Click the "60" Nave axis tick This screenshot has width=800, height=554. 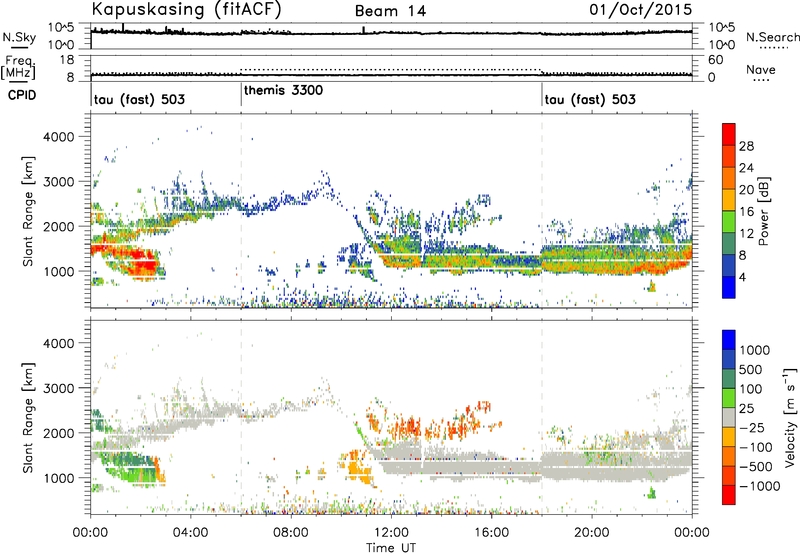point(715,60)
